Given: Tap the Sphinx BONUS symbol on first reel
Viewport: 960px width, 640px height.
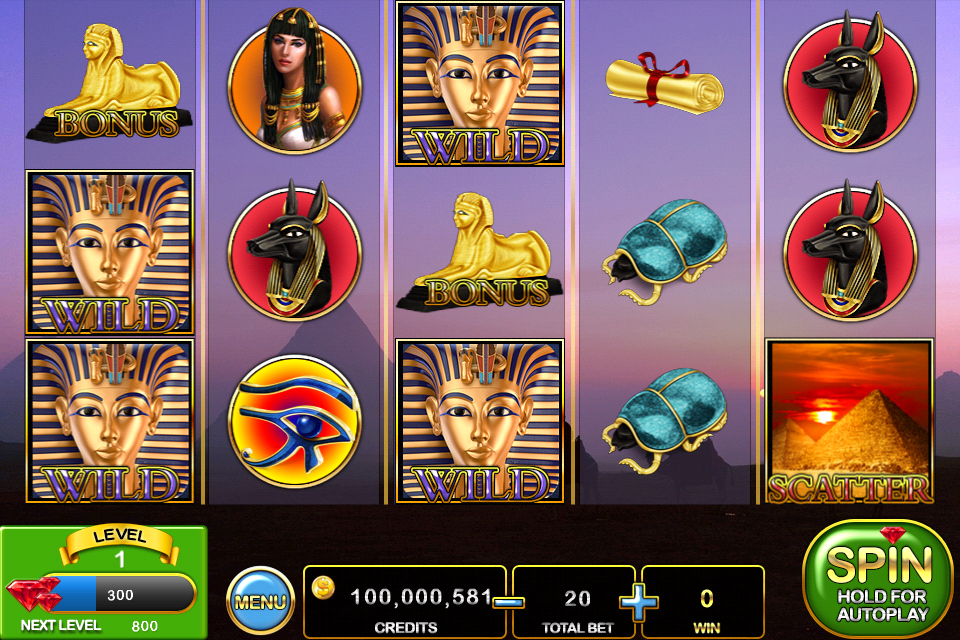Looking at the screenshot, I should click(x=109, y=83).
